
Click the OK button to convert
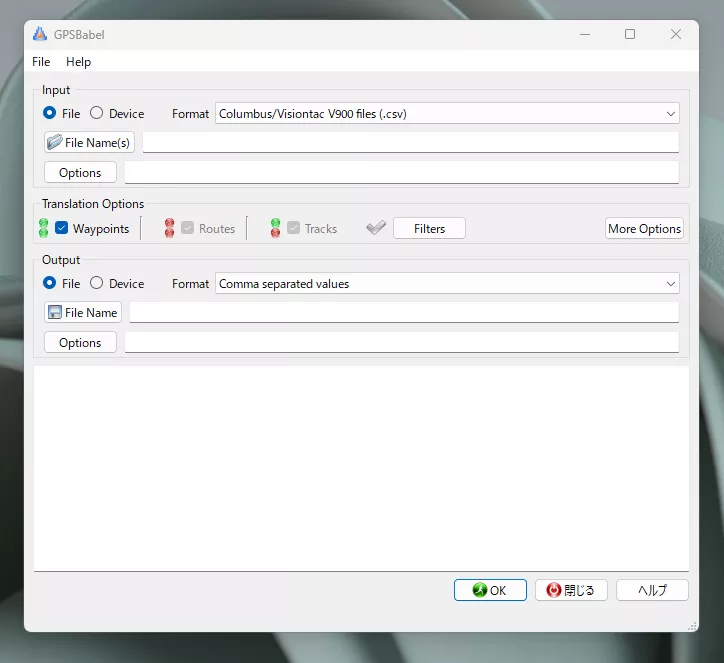[x=490, y=590]
